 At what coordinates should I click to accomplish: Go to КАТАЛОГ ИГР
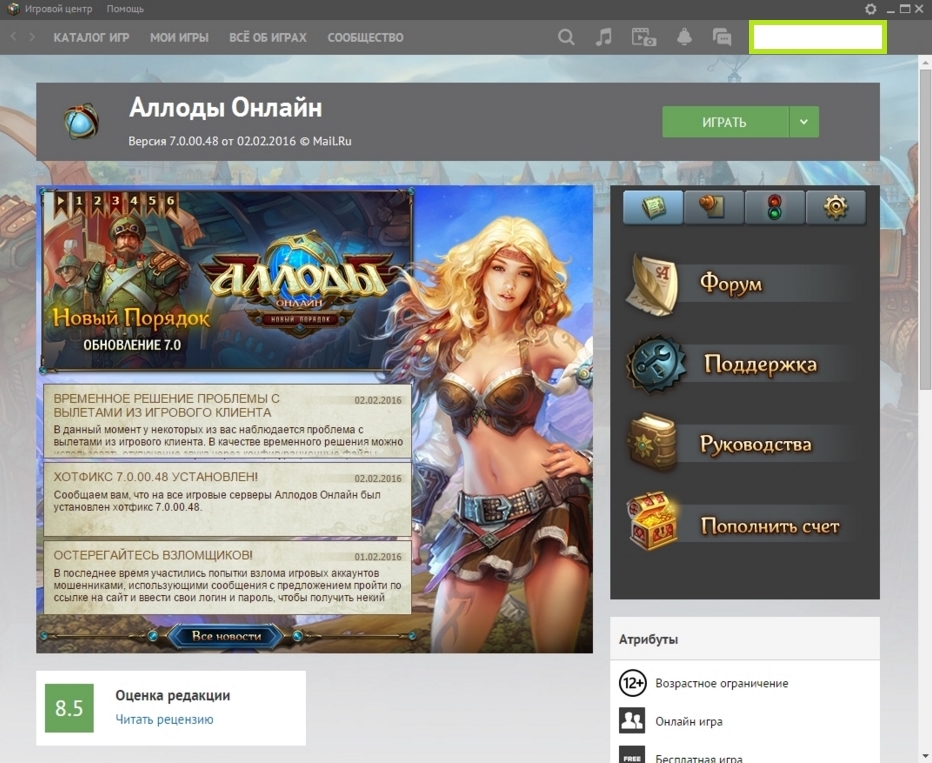[91, 37]
